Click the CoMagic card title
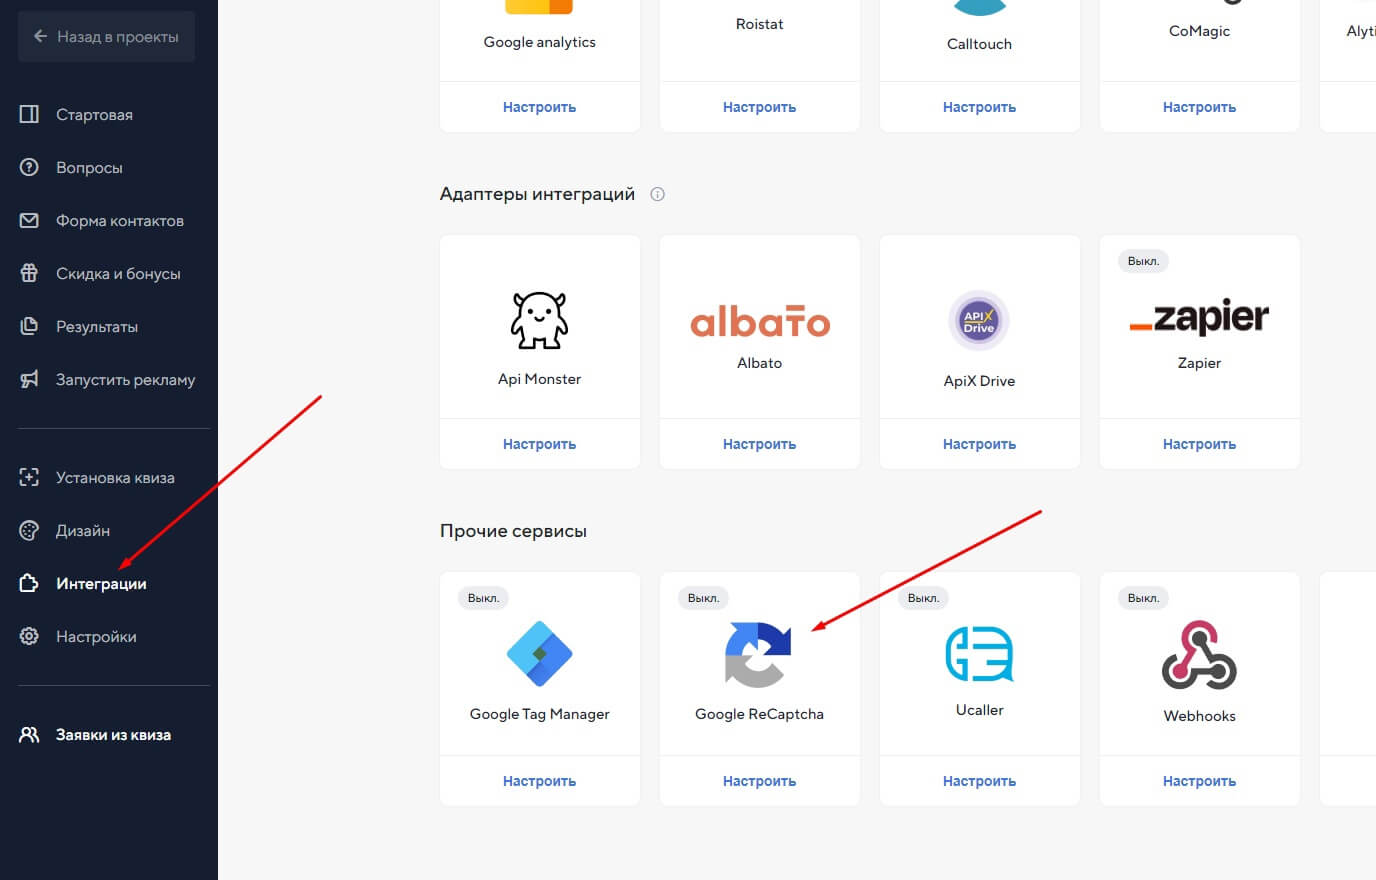The width and height of the screenshot is (1376, 880). click(1199, 31)
